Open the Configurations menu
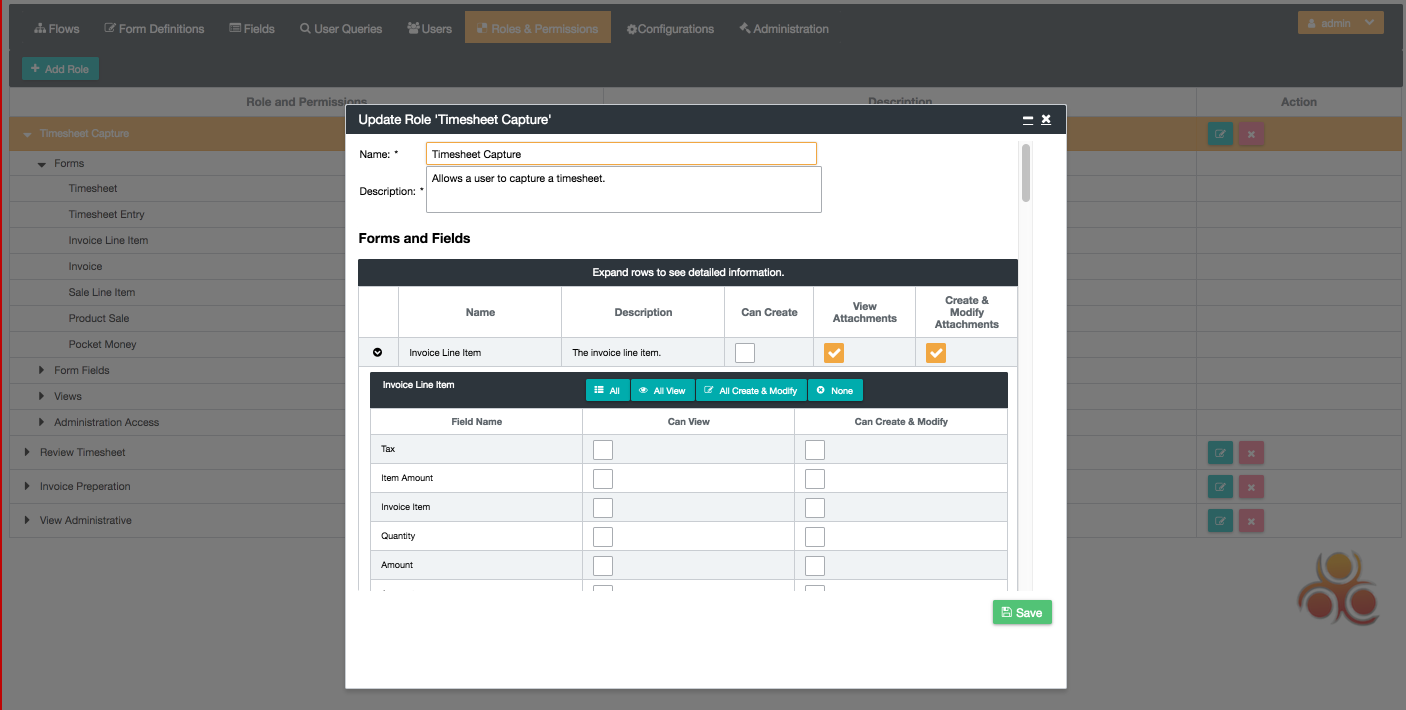1406x710 pixels. pyautogui.click(x=670, y=29)
